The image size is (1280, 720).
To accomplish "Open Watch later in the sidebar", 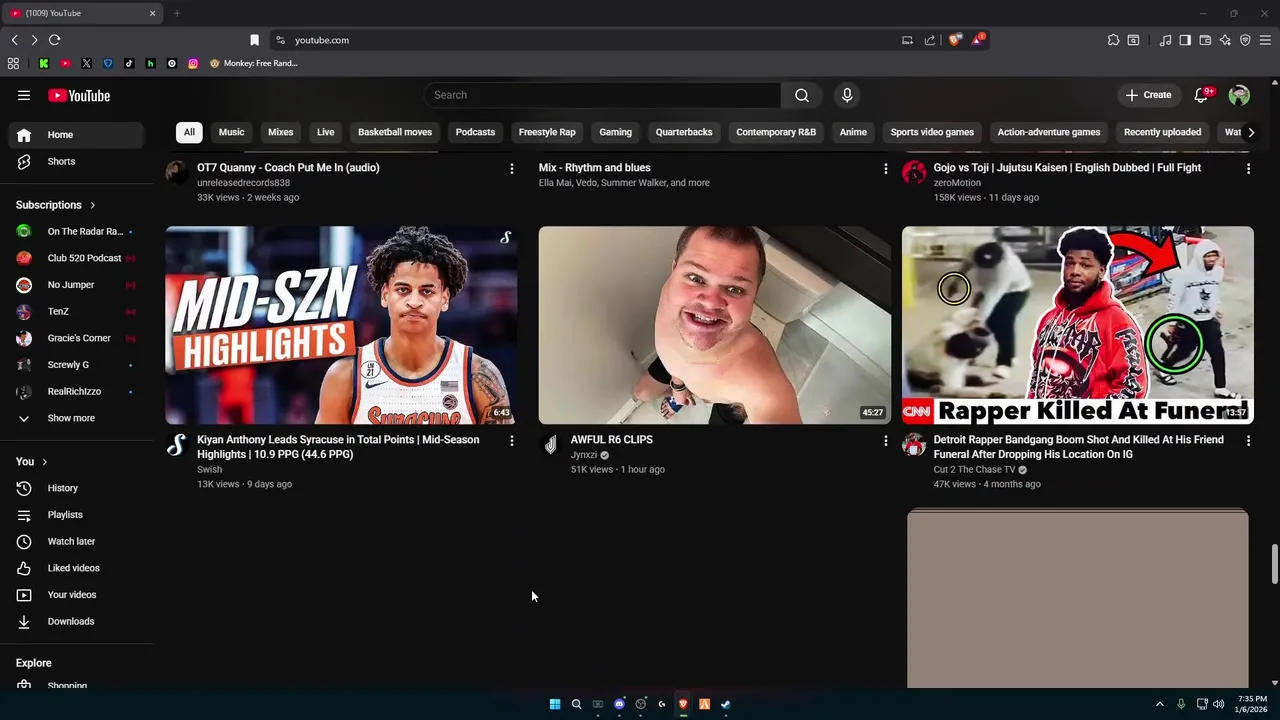I will (x=76, y=541).
